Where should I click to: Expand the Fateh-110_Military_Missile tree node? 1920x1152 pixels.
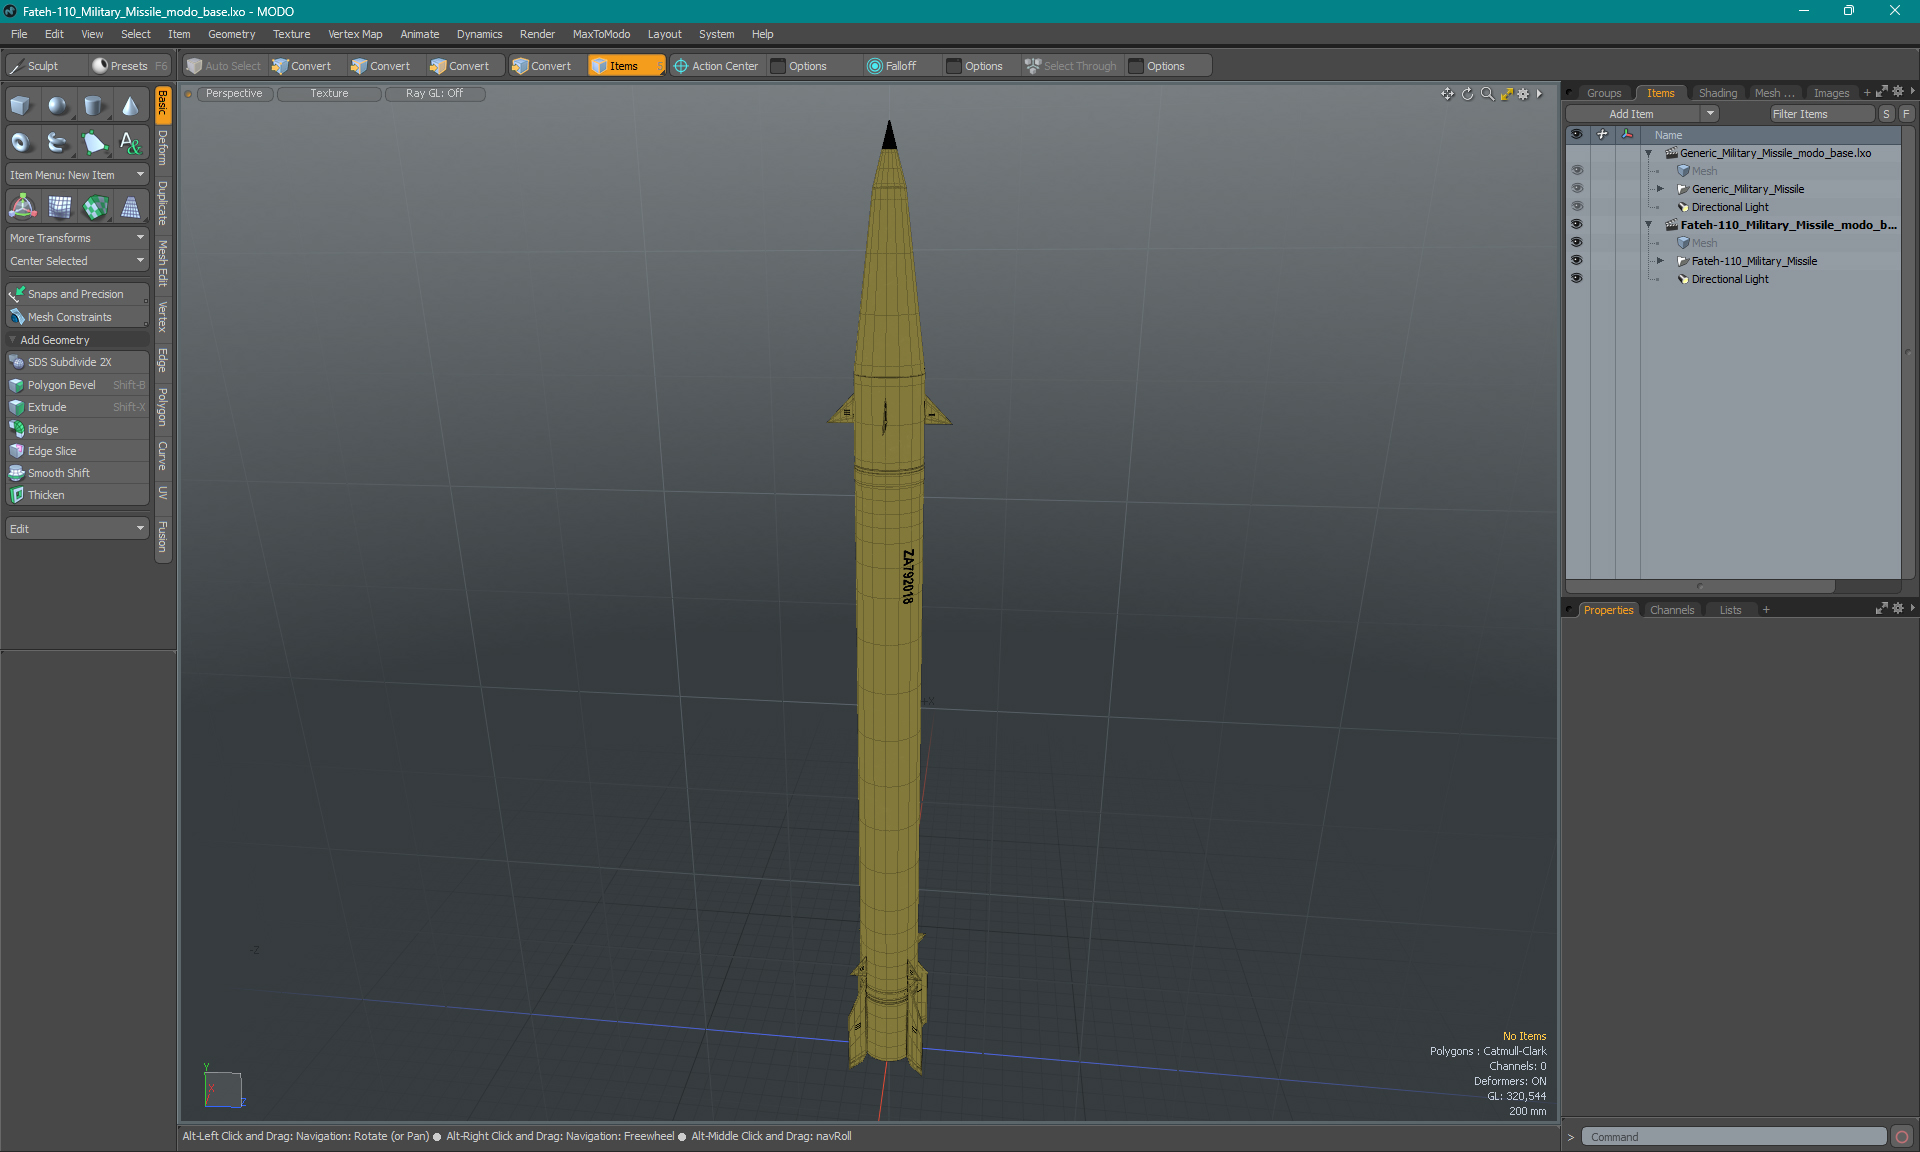[x=1660, y=261]
